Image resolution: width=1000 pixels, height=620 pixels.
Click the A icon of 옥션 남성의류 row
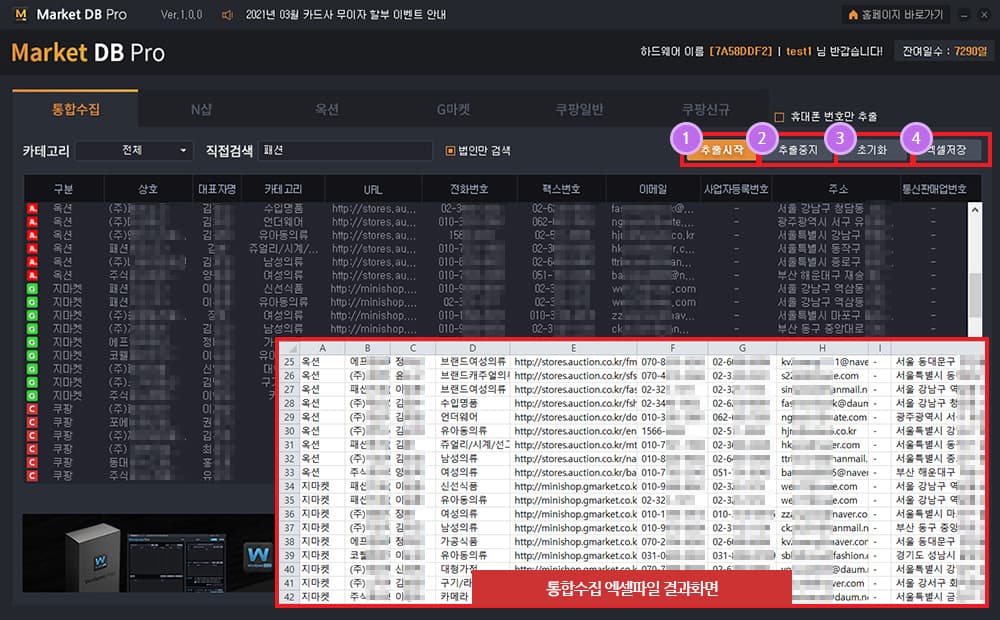tap(32, 262)
